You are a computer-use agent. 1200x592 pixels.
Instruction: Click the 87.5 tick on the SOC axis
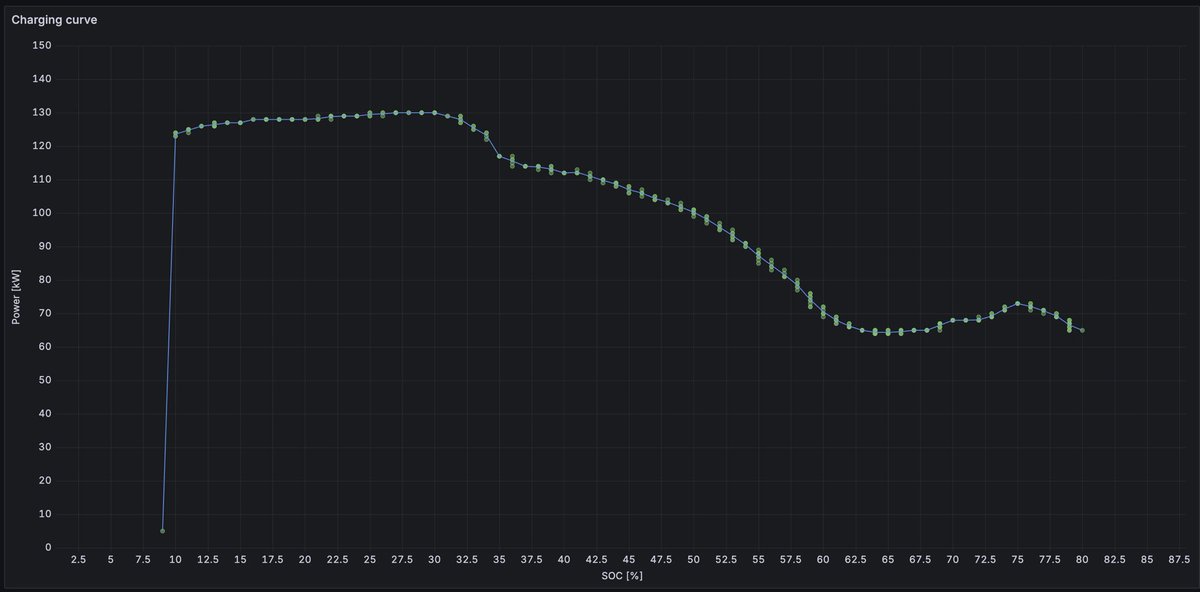1179,559
